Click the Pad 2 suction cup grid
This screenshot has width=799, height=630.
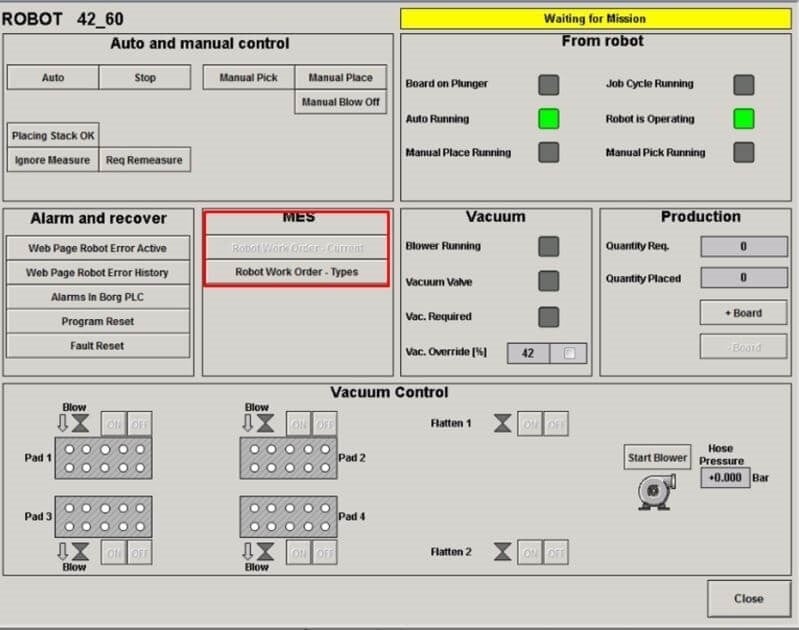coord(288,458)
